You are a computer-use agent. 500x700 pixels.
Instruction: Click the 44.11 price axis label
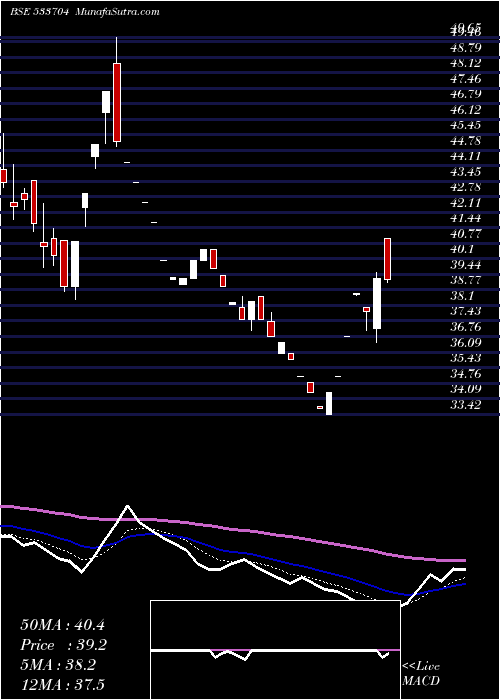466,156
